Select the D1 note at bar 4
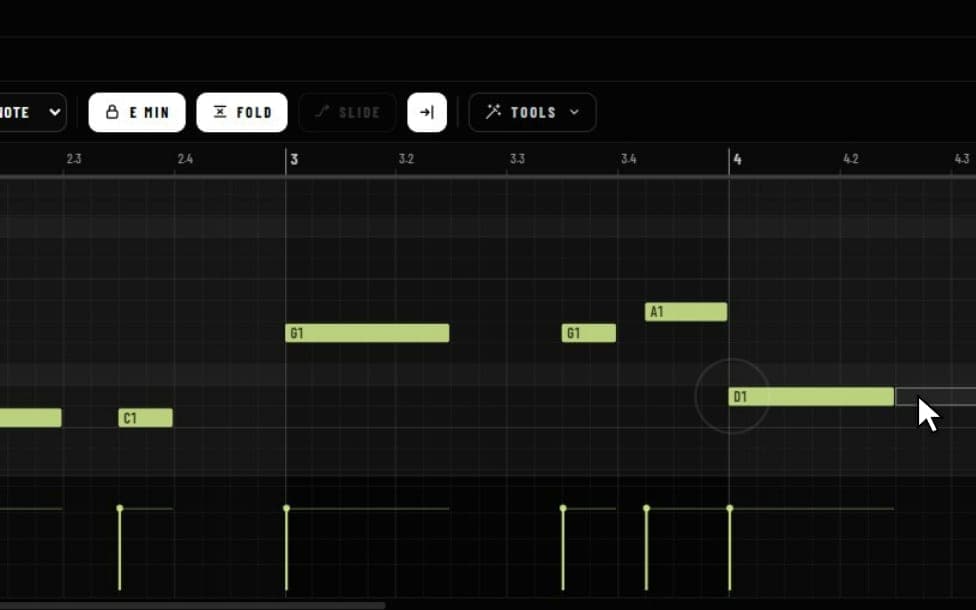The height and width of the screenshot is (610, 976). pyautogui.click(x=811, y=396)
